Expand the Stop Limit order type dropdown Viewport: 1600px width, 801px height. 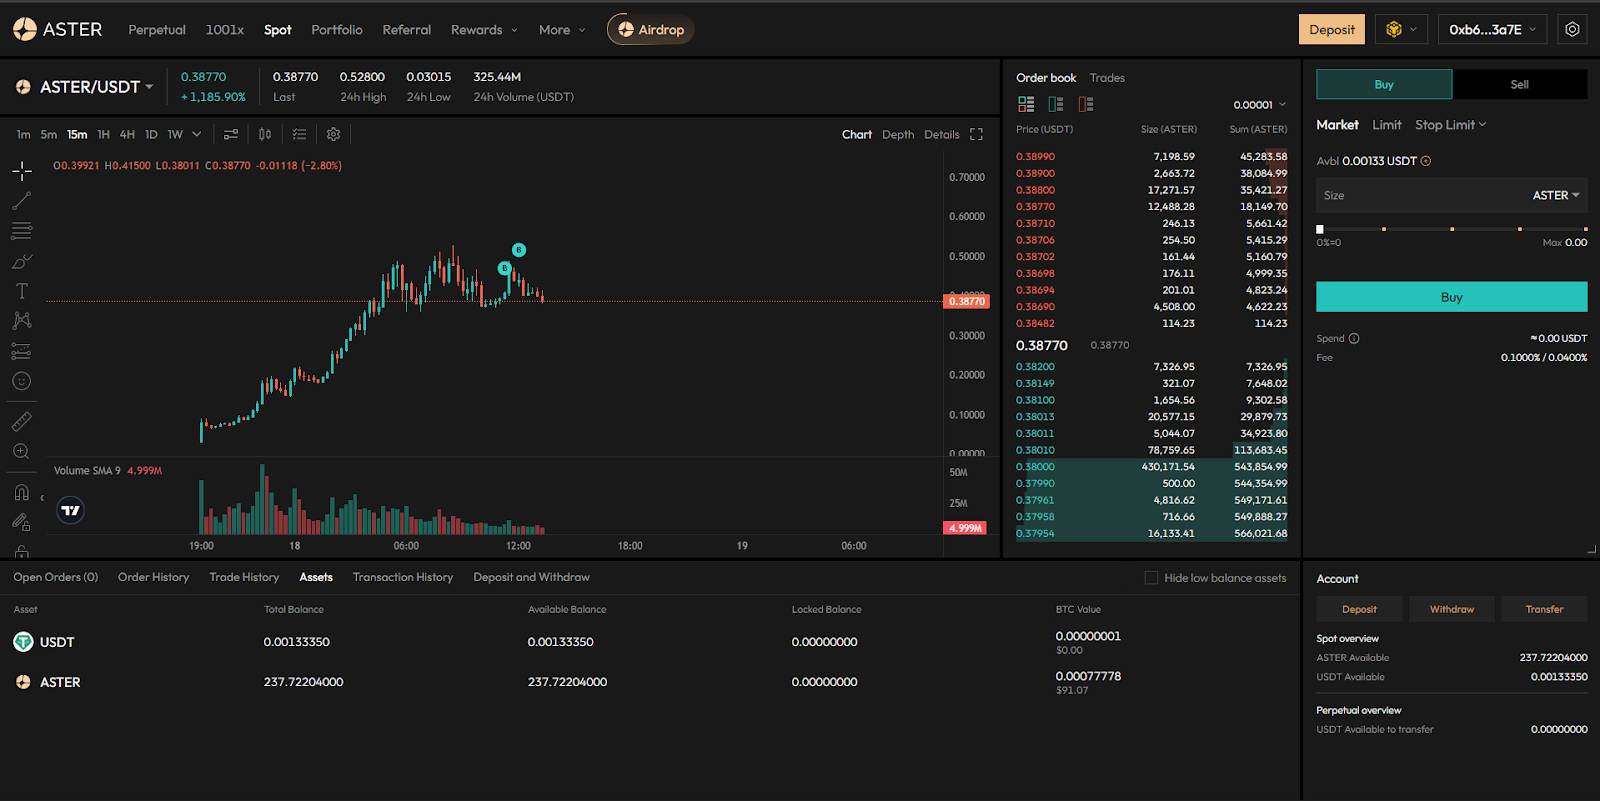(x=1451, y=125)
